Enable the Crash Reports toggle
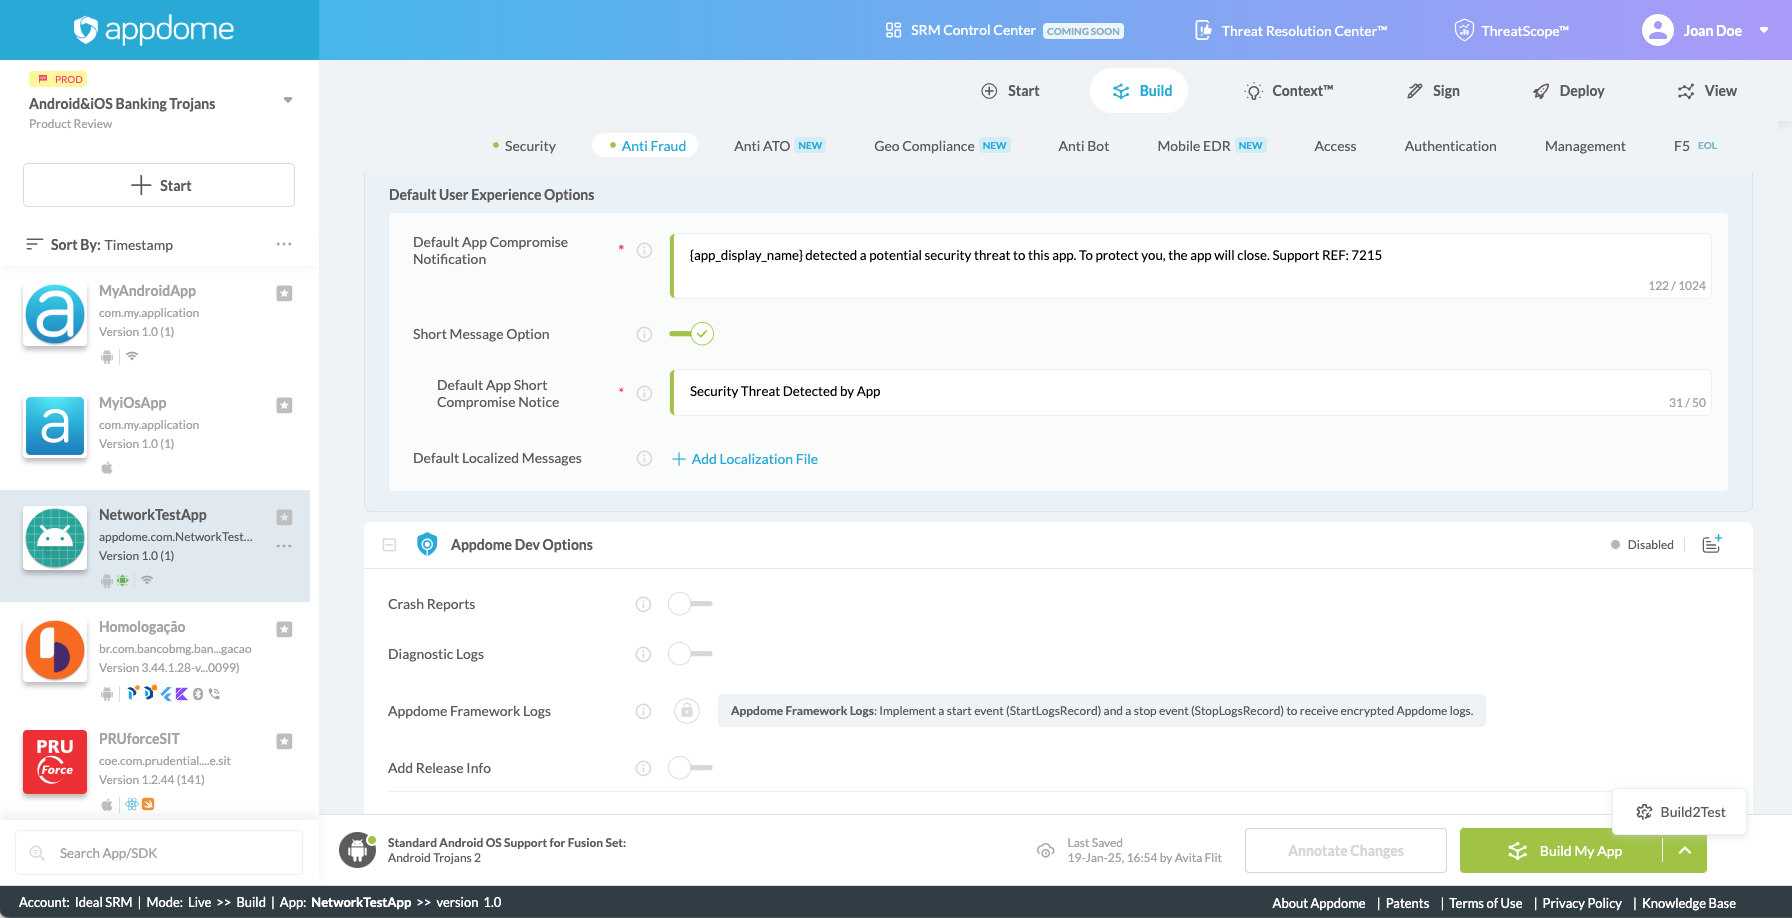Image resolution: width=1792 pixels, height=918 pixels. click(x=690, y=603)
